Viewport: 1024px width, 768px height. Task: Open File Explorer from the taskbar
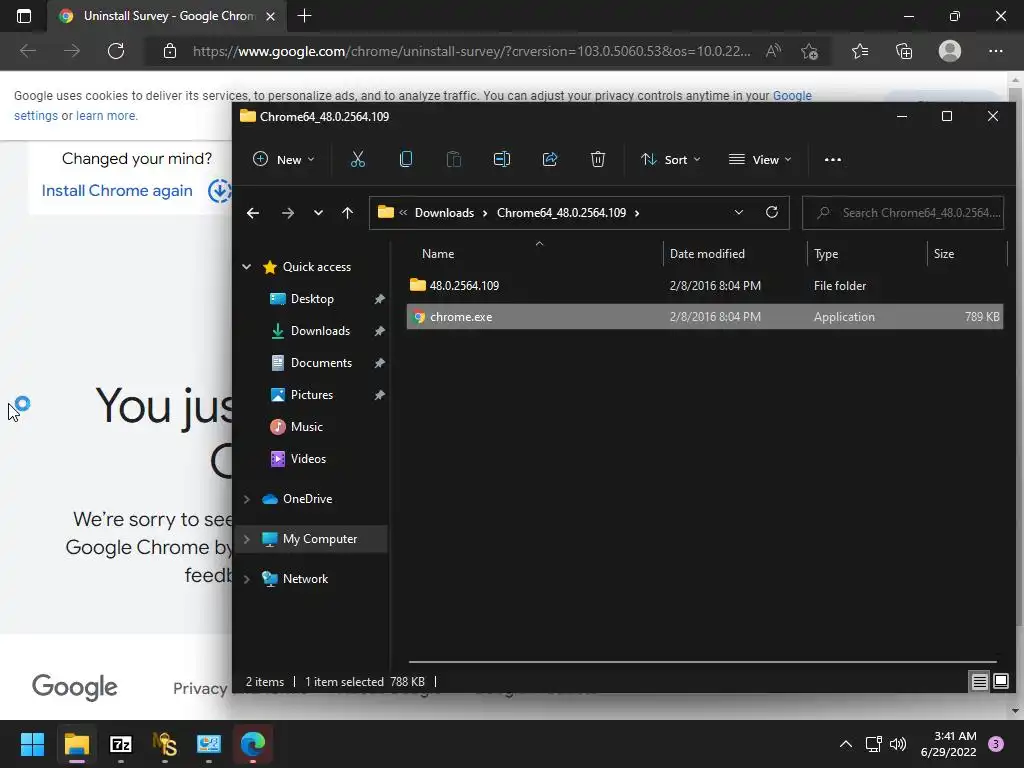[x=76, y=744]
